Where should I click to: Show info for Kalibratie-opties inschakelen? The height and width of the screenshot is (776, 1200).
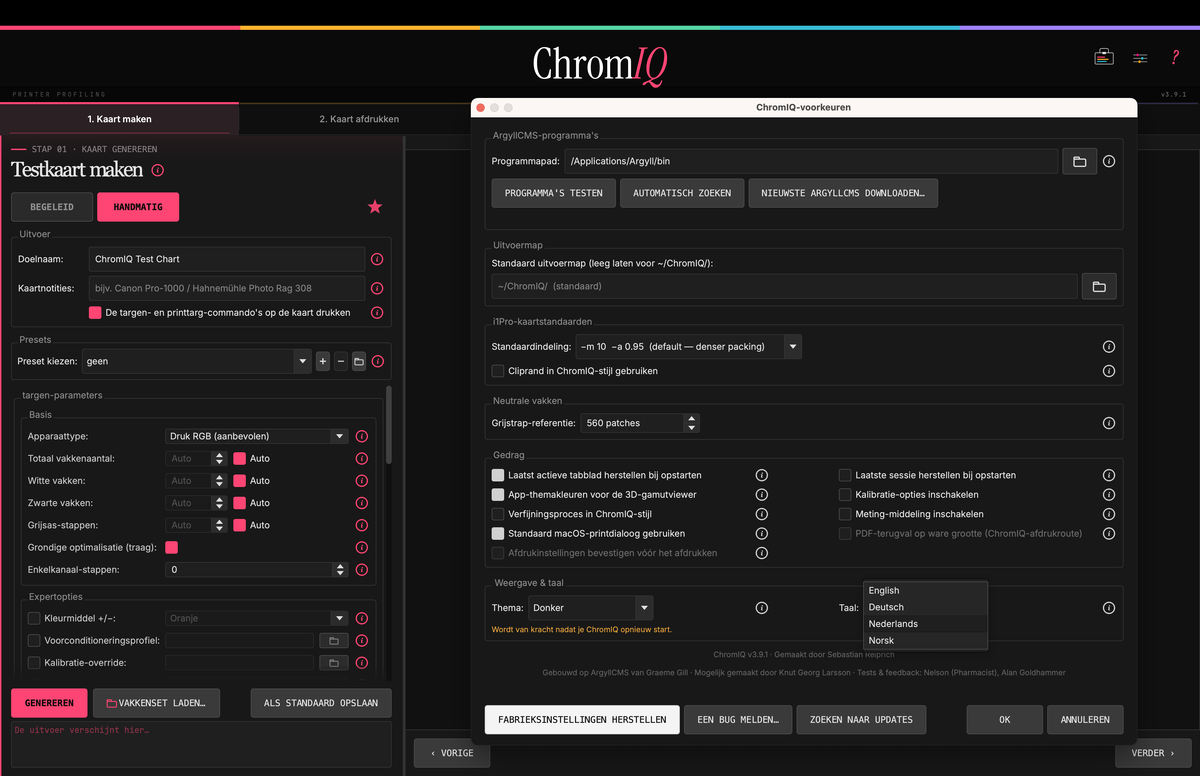click(x=1109, y=494)
